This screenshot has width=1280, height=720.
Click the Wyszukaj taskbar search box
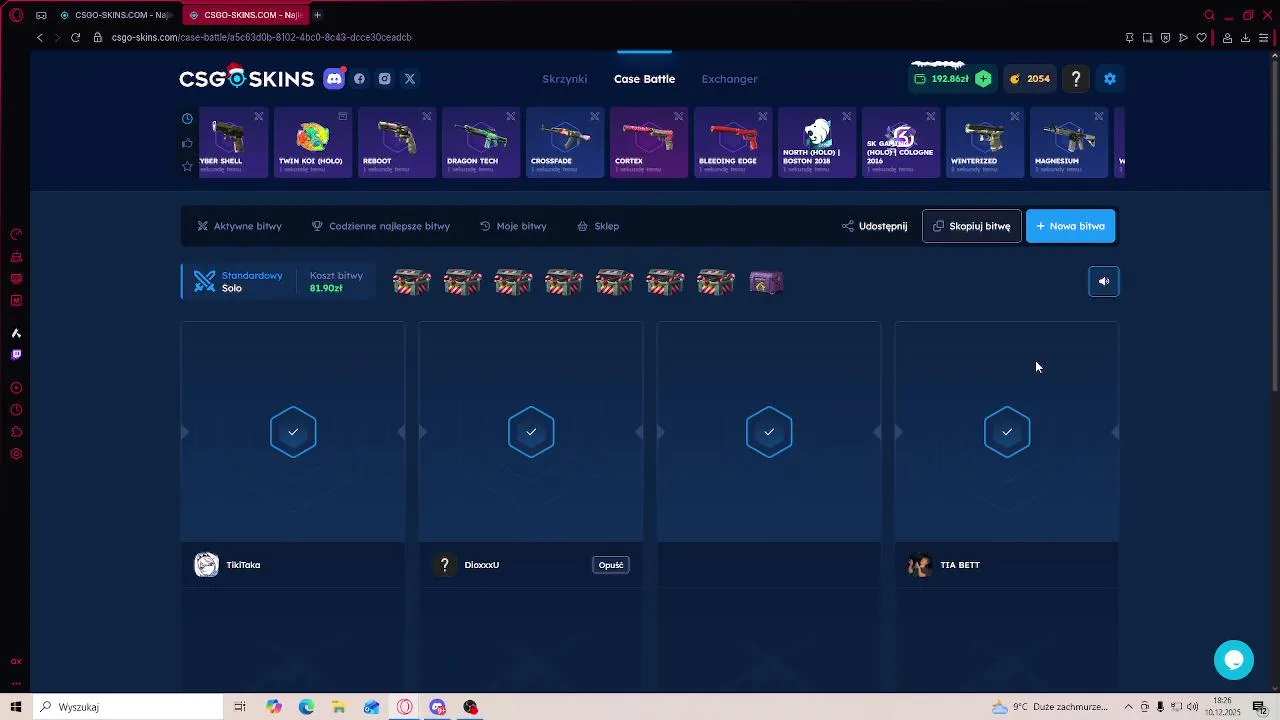(128, 707)
